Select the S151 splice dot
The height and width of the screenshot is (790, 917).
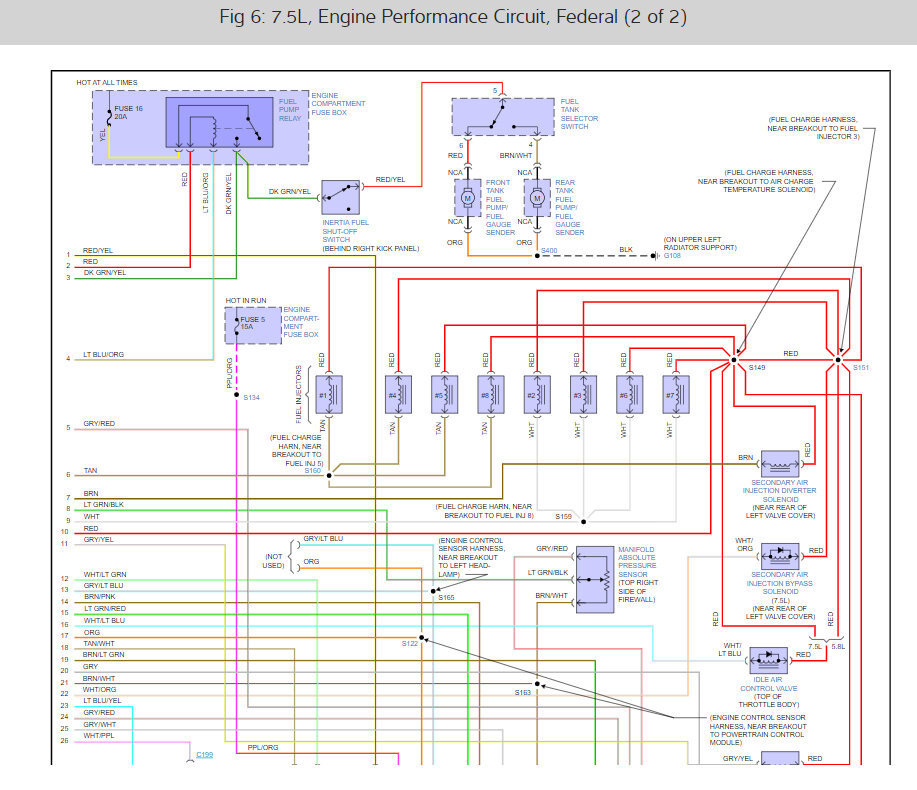(x=838, y=360)
